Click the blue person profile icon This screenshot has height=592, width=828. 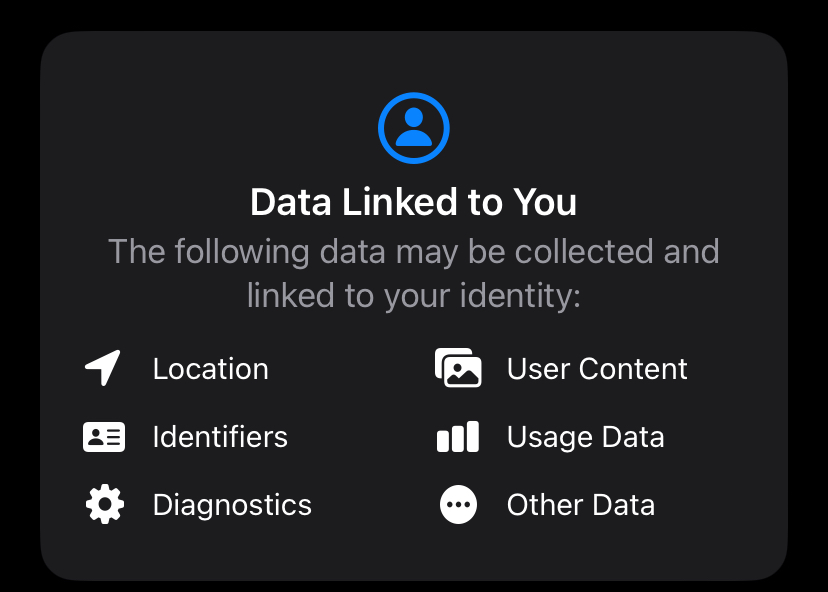tap(414, 128)
